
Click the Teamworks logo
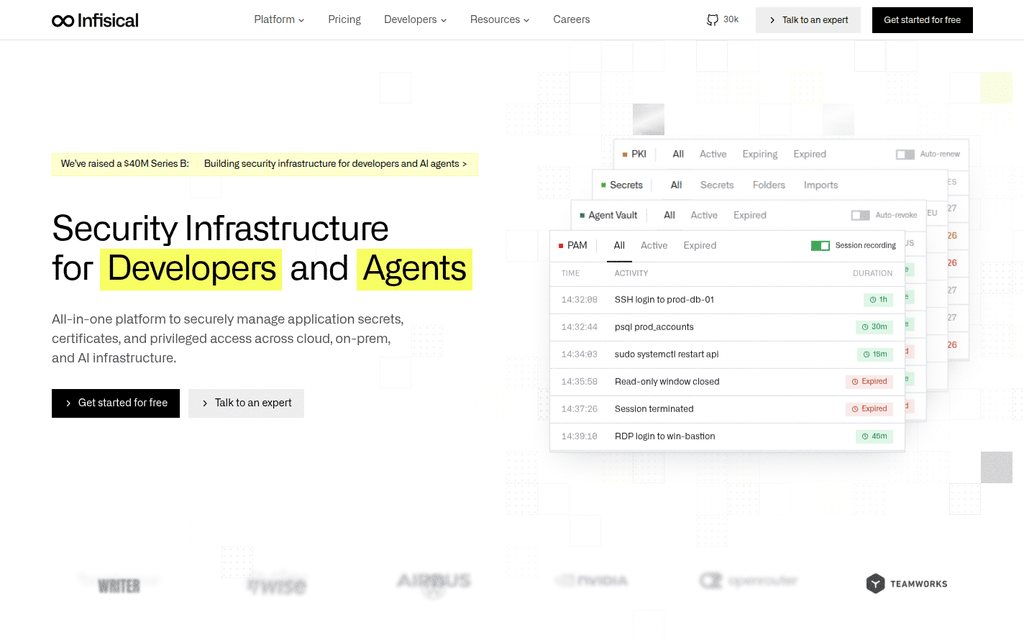(x=906, y=584)
